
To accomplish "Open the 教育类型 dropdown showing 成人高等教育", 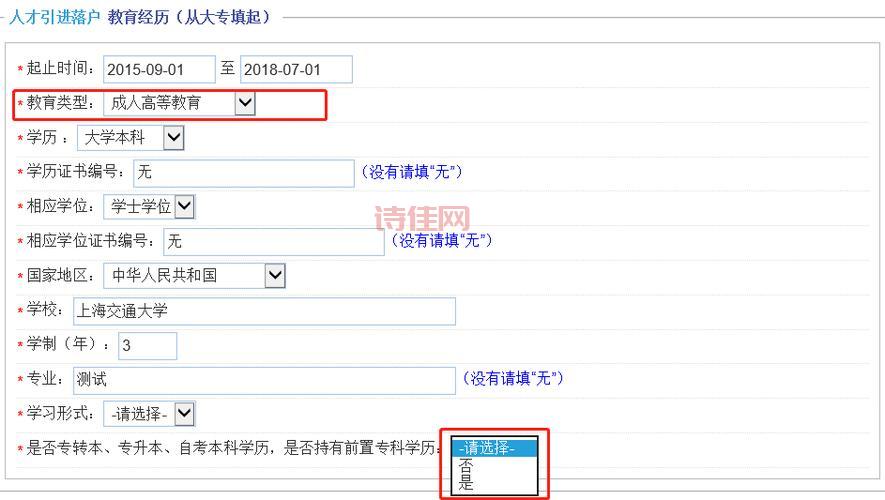I will point(179,103).
